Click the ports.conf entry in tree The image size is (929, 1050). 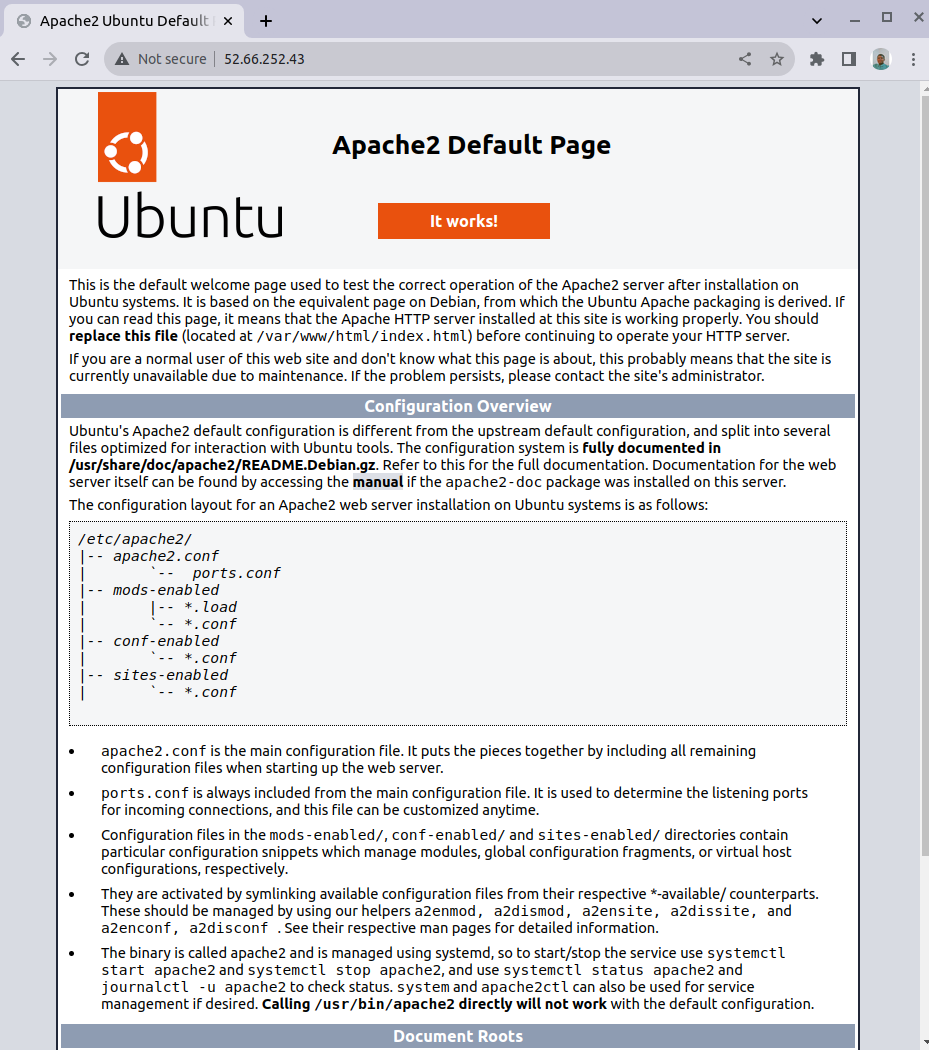(x=236, y=573)
